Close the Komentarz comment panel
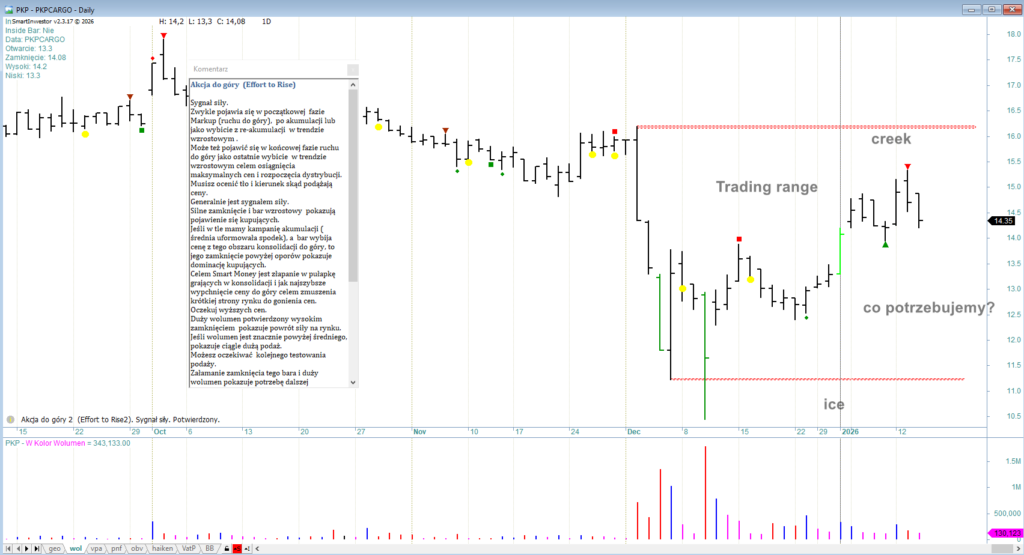1024x555 pixels. pos(352,70)
